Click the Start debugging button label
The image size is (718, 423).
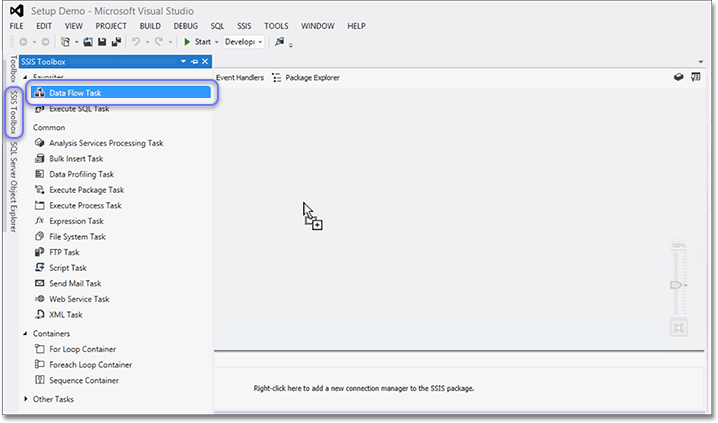coord(203,42)
